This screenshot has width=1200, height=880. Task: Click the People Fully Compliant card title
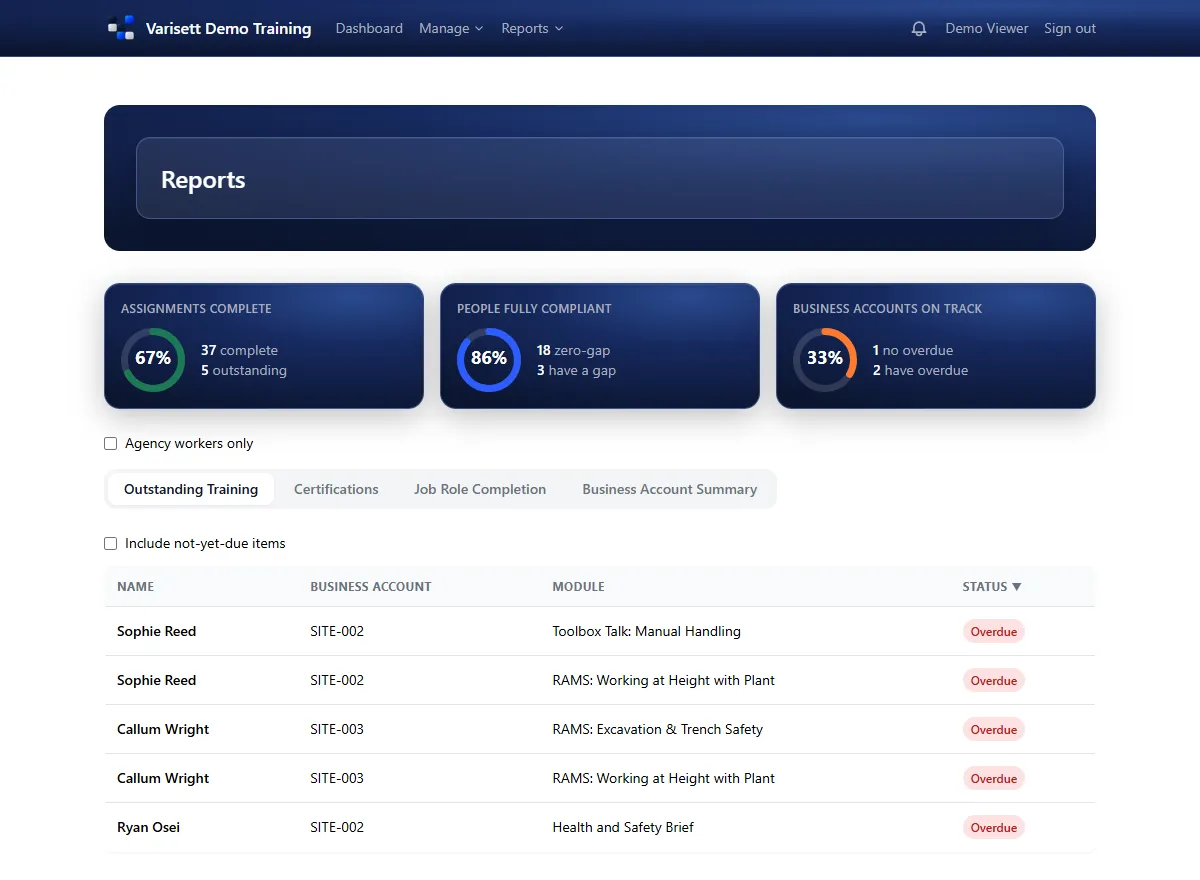[534, 309]
